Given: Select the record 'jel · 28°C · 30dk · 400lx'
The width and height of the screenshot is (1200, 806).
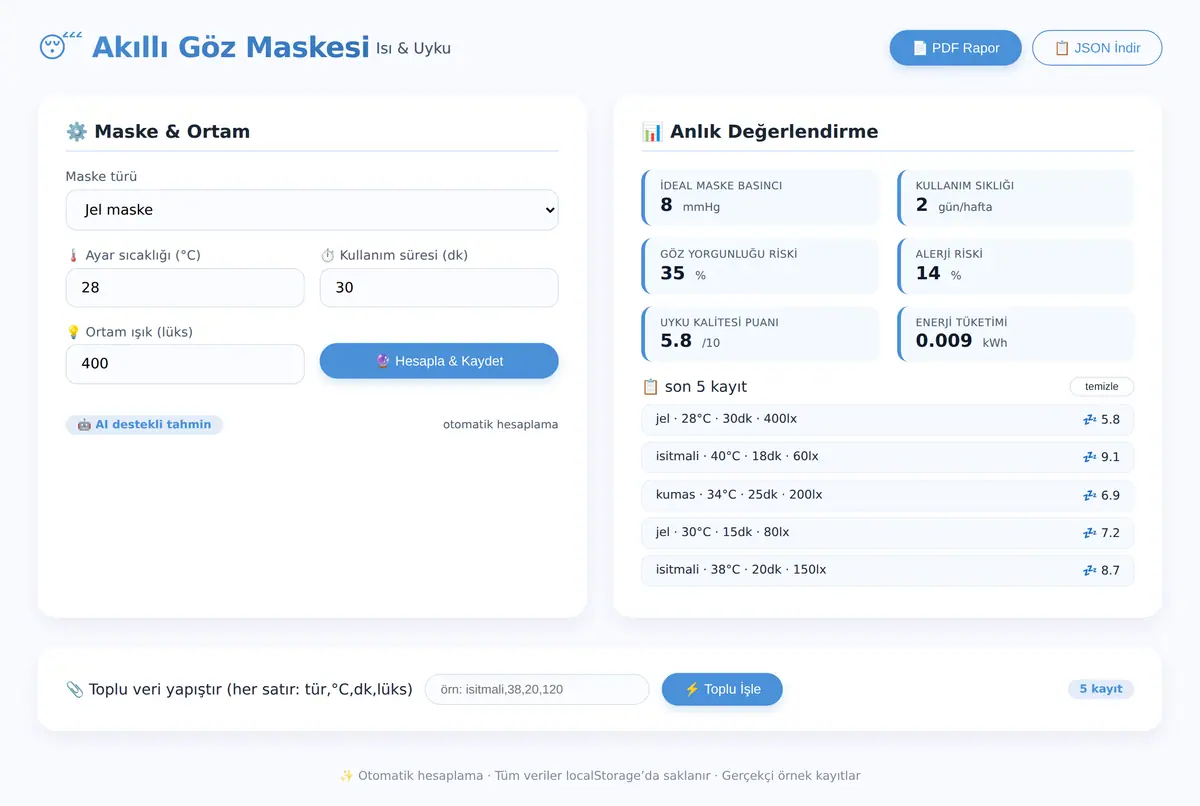Looking at the screenshot, I should [888, 420].
